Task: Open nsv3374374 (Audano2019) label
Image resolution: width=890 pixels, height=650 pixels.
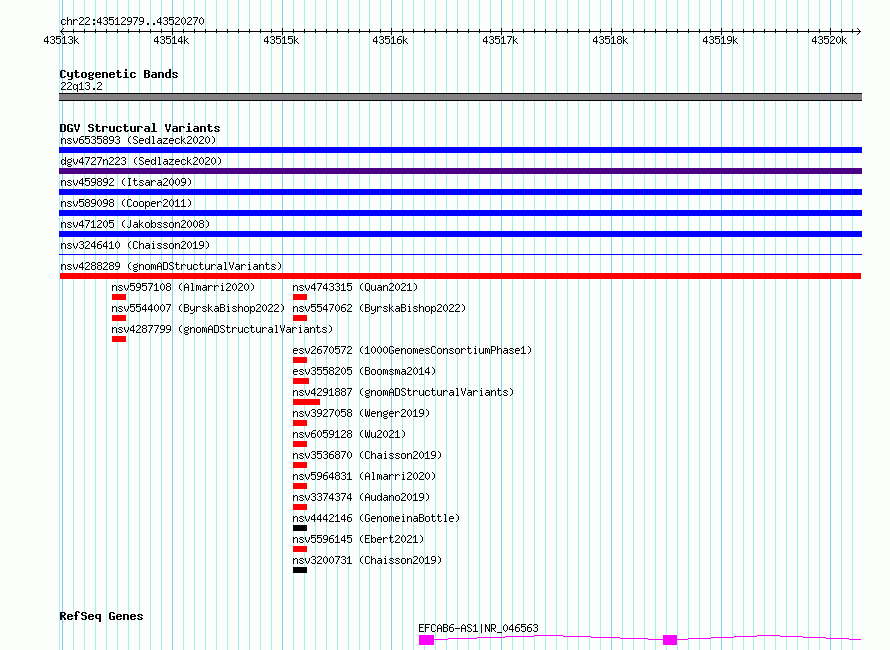Action: [361, 497]
